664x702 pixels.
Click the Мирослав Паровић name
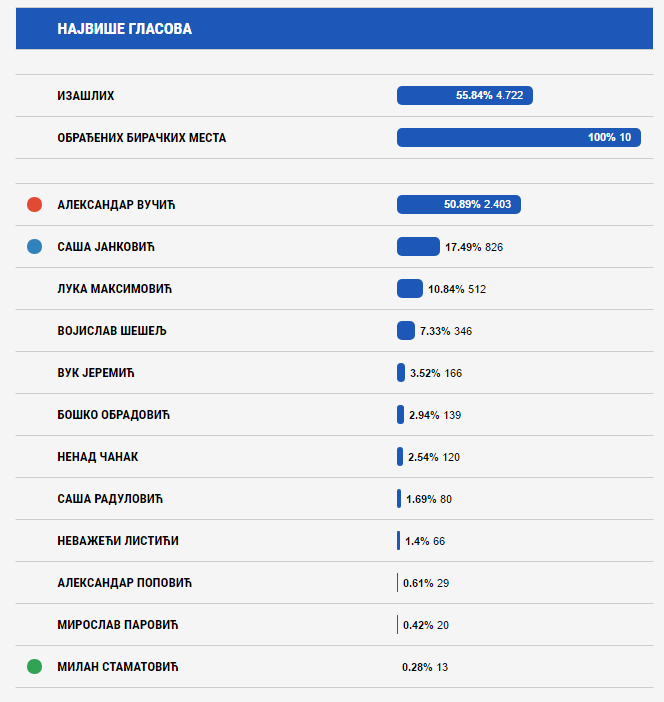118,625
